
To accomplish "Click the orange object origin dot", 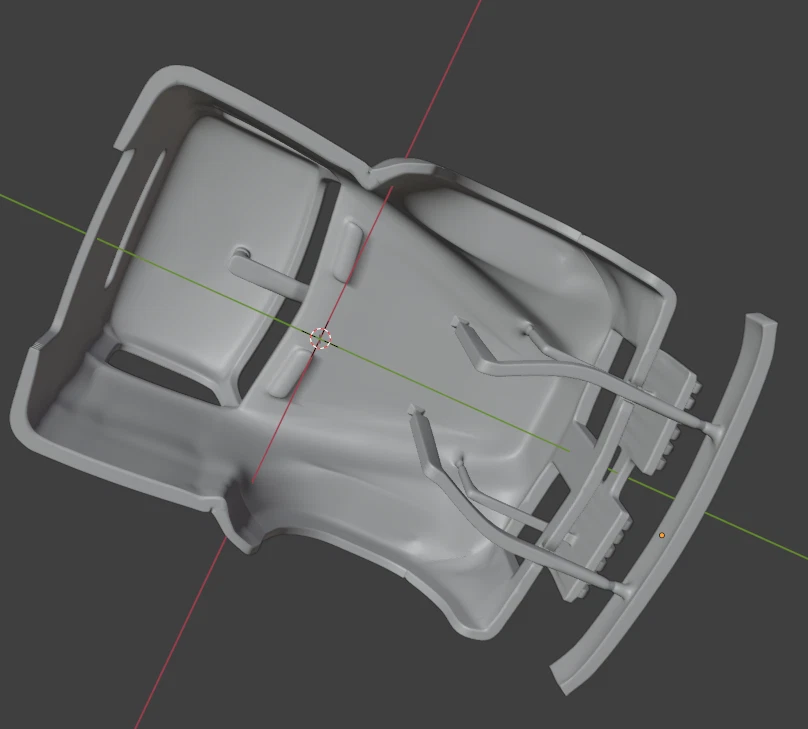I will 662,535.
